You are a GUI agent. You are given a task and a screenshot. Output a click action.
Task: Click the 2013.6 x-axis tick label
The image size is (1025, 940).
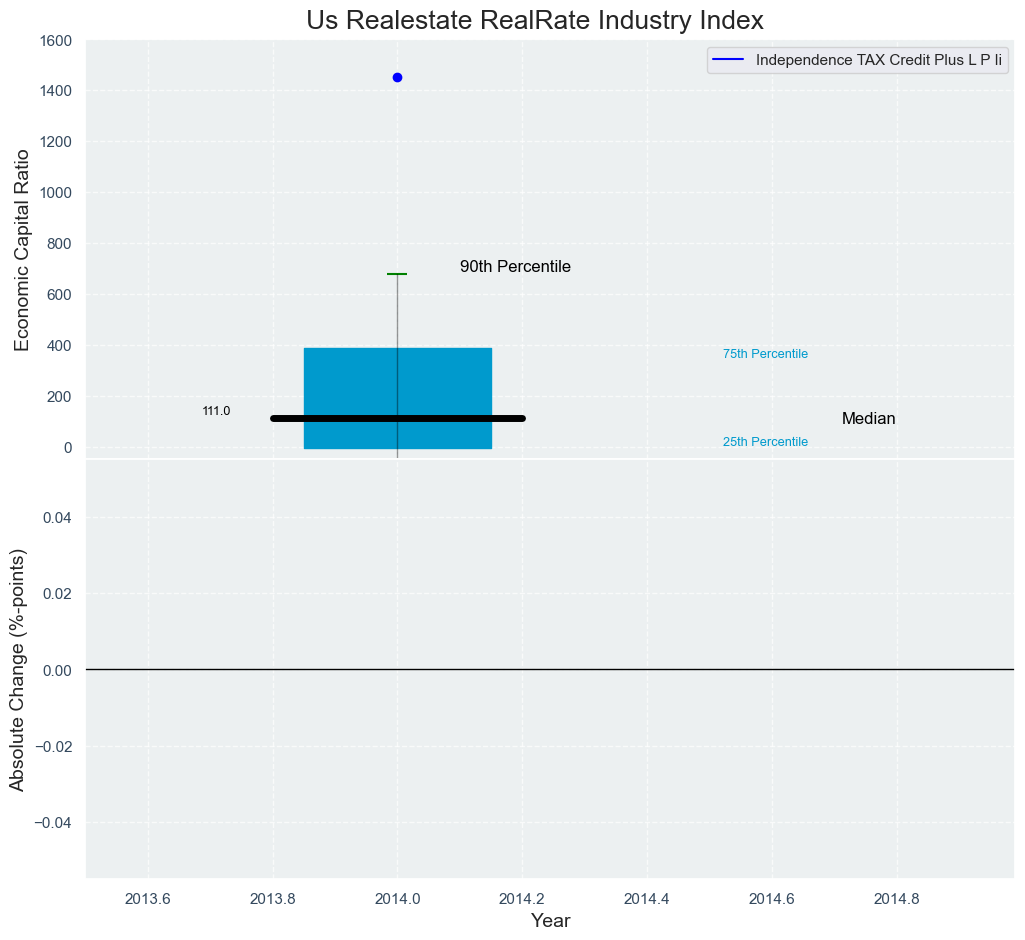(x=148, y=898)
